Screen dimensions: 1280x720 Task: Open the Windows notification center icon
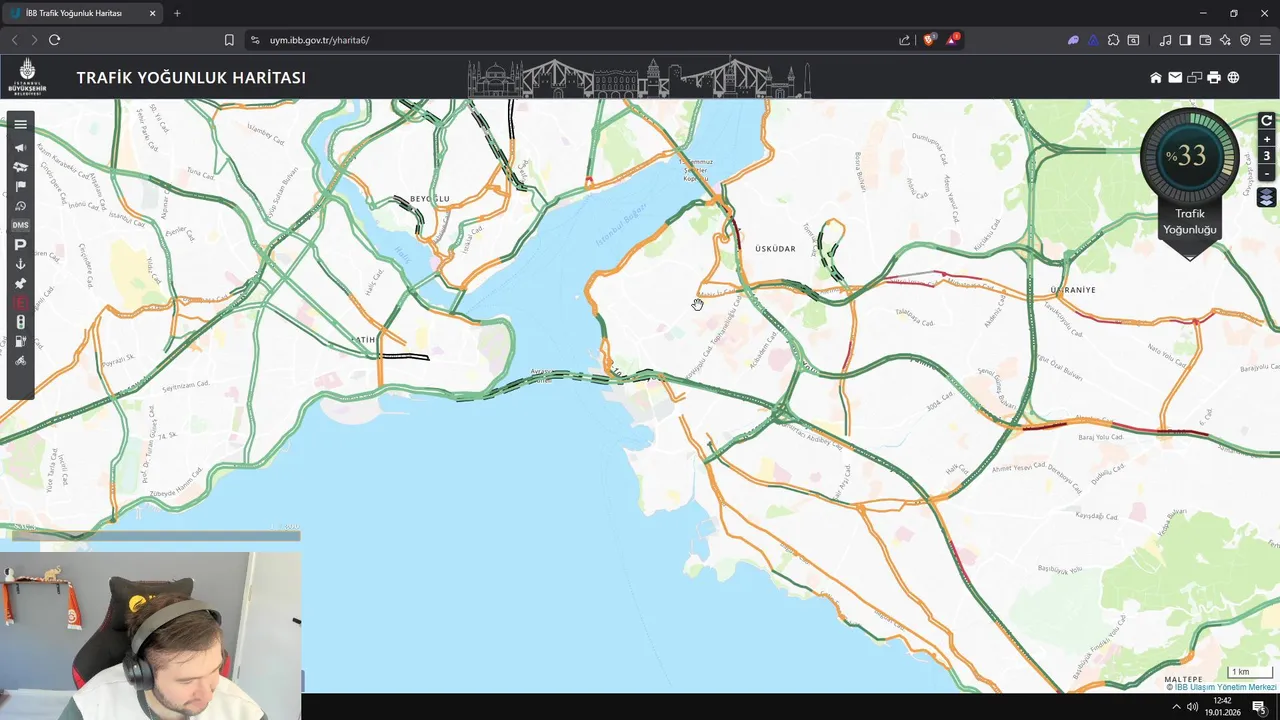click(1259, 707)
